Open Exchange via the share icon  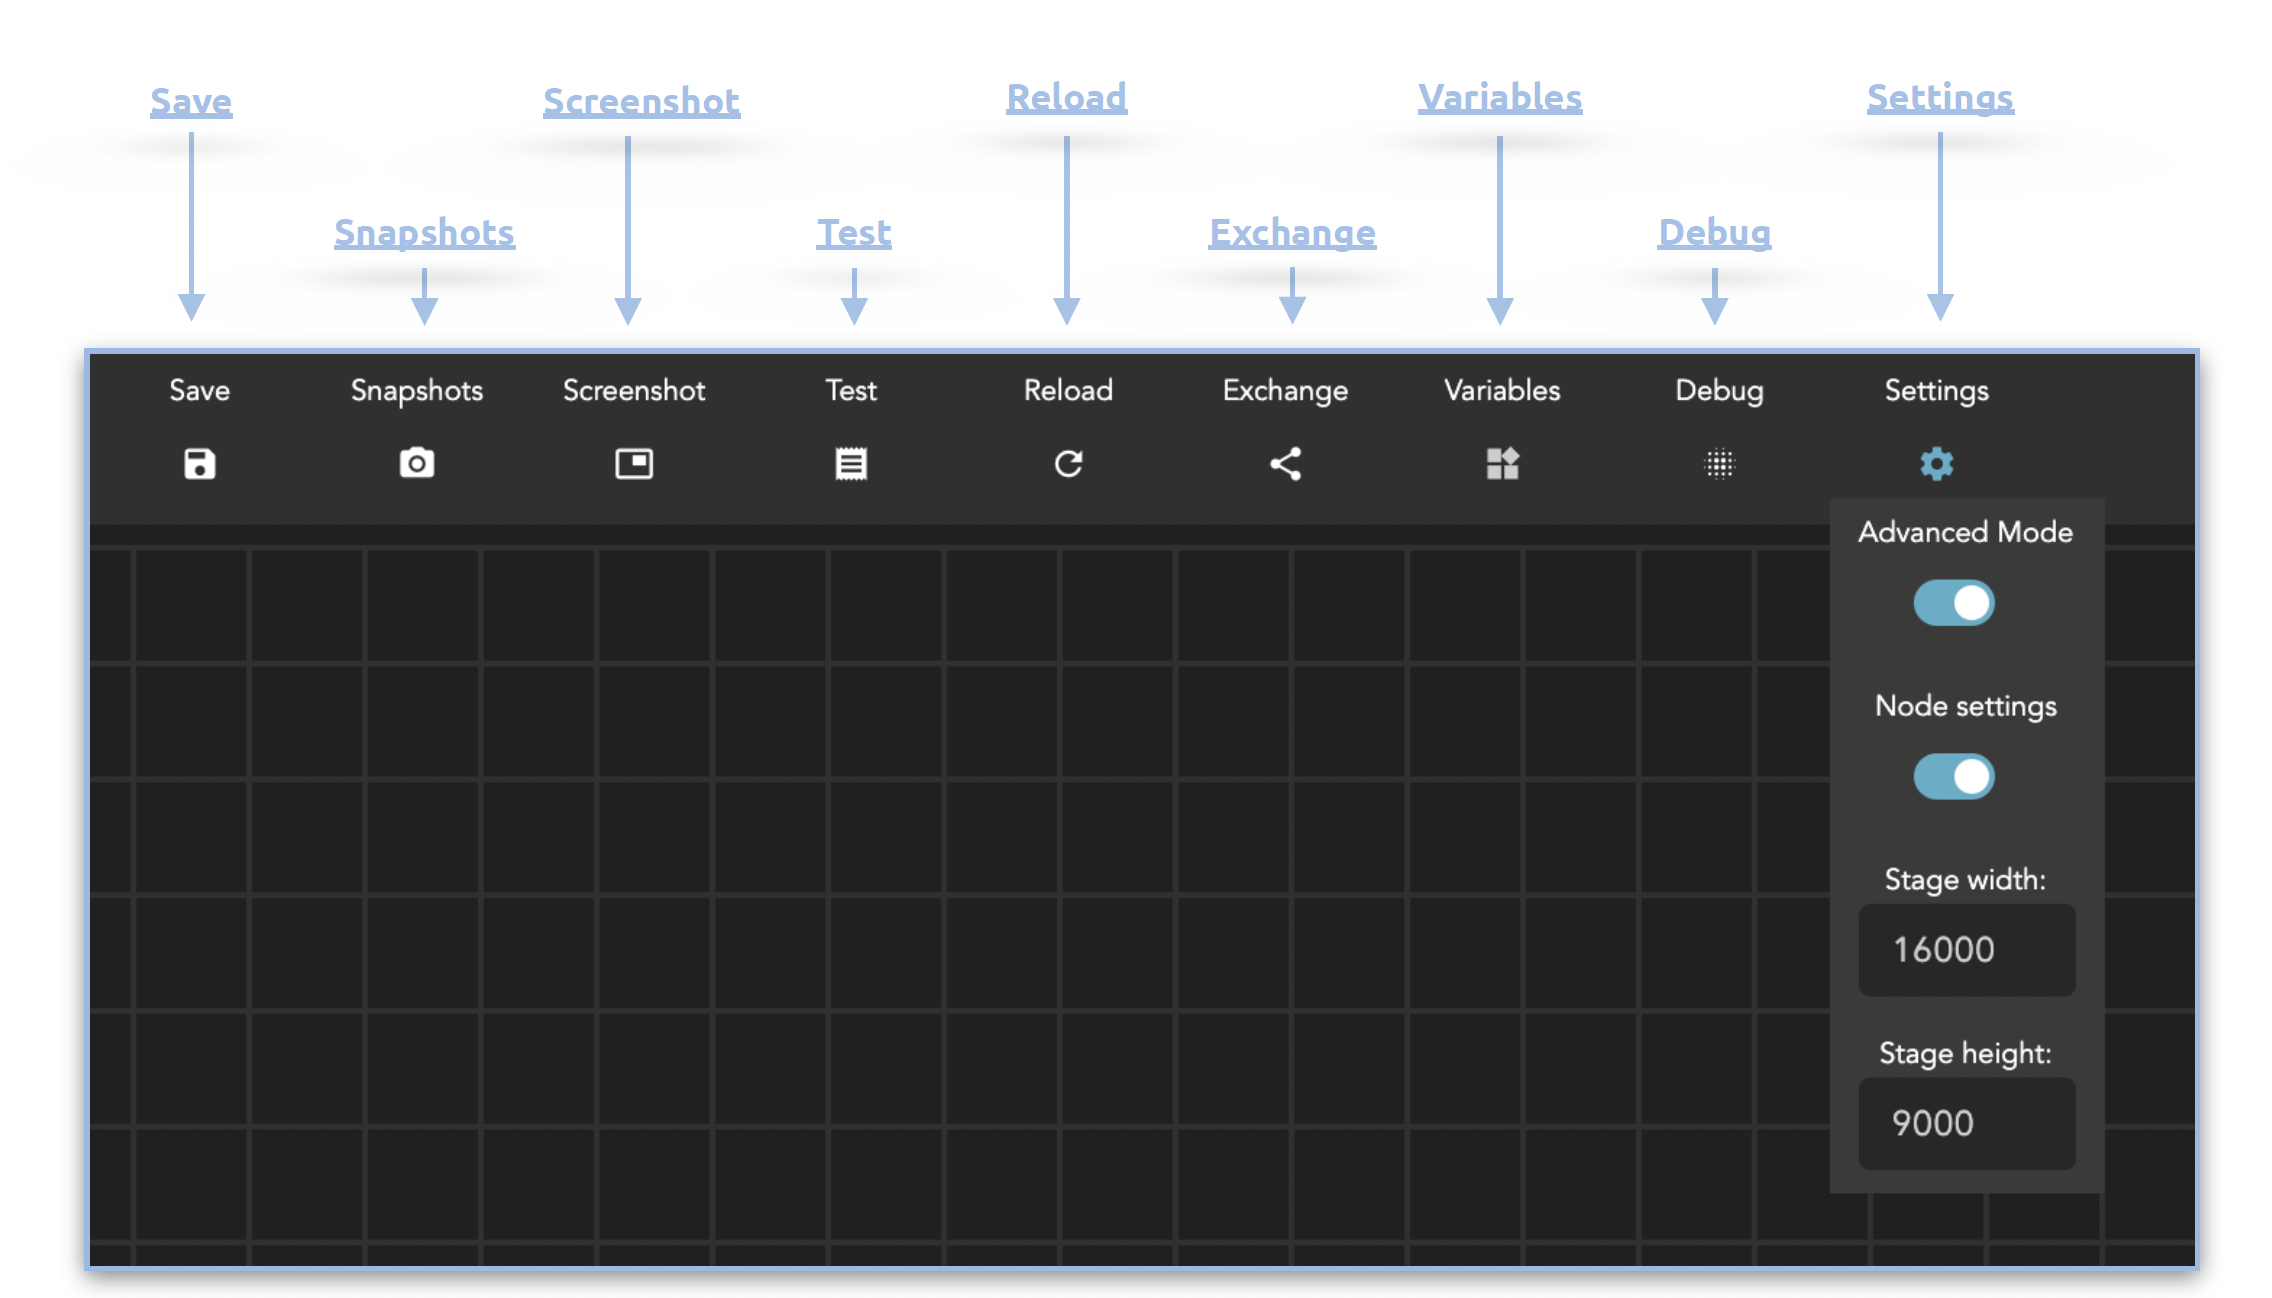pos(1285,464)
